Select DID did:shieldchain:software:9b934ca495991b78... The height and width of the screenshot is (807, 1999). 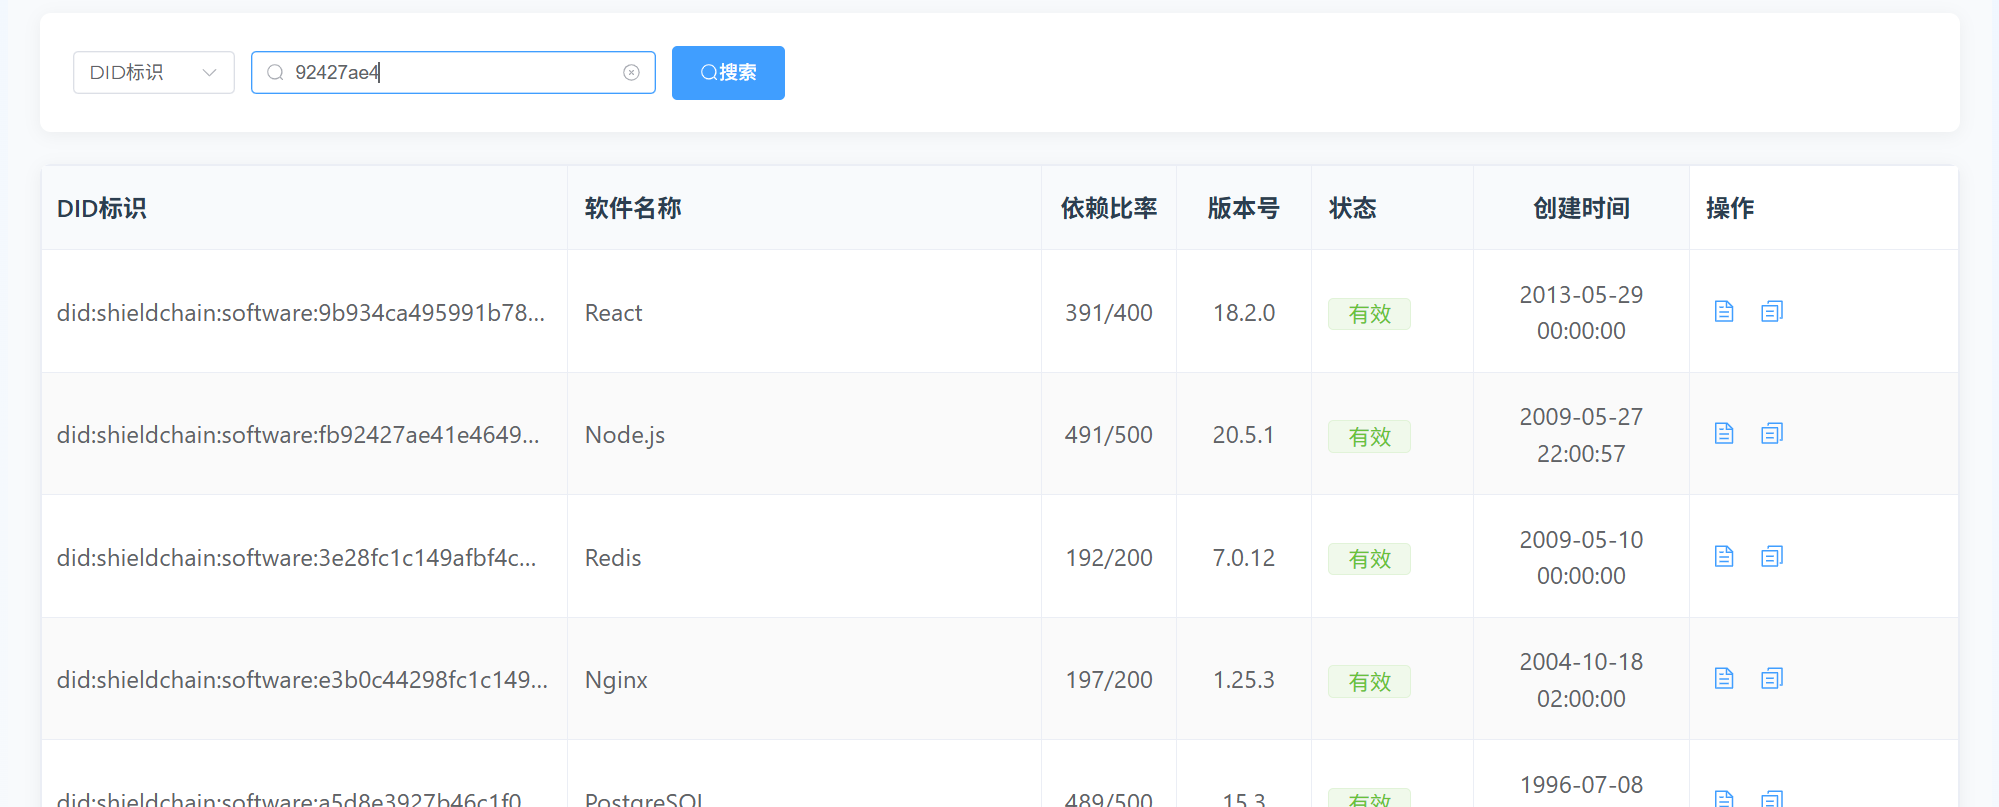(301, 313)
